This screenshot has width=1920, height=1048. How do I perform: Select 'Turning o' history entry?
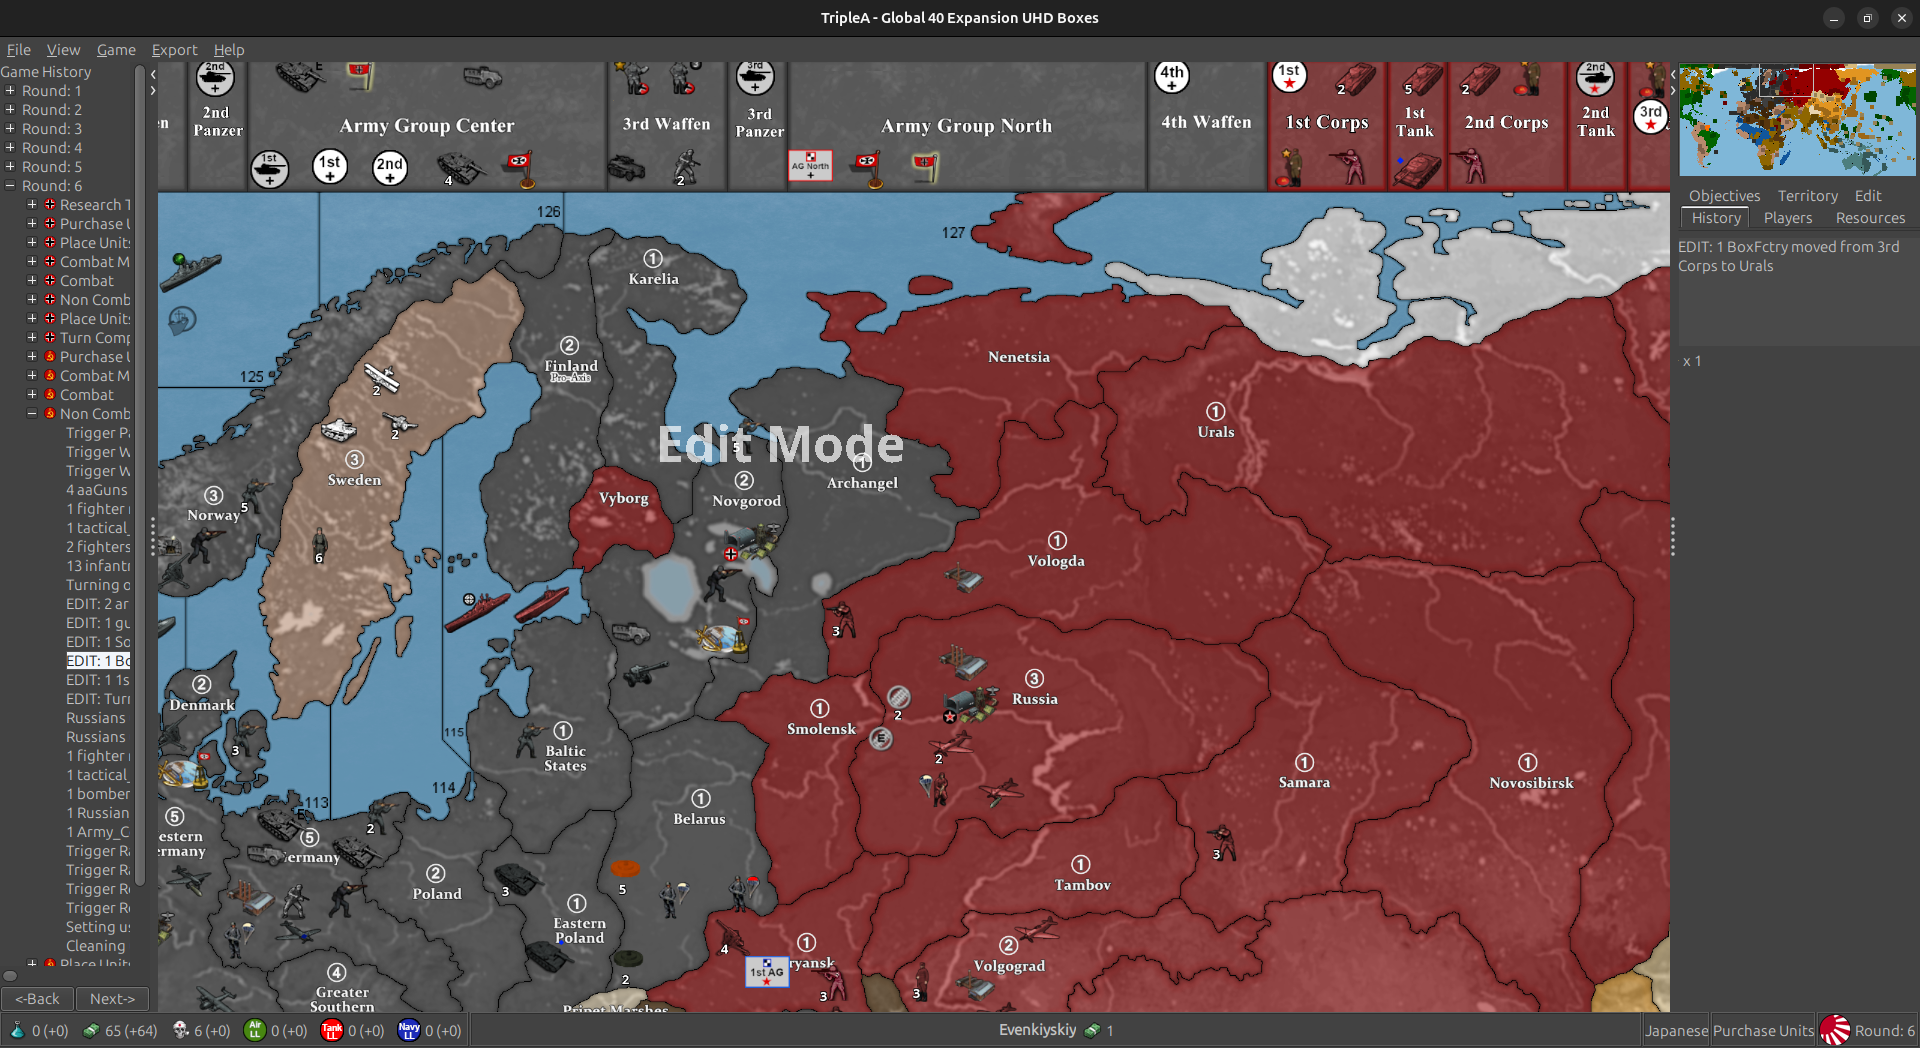click(98, 585)
